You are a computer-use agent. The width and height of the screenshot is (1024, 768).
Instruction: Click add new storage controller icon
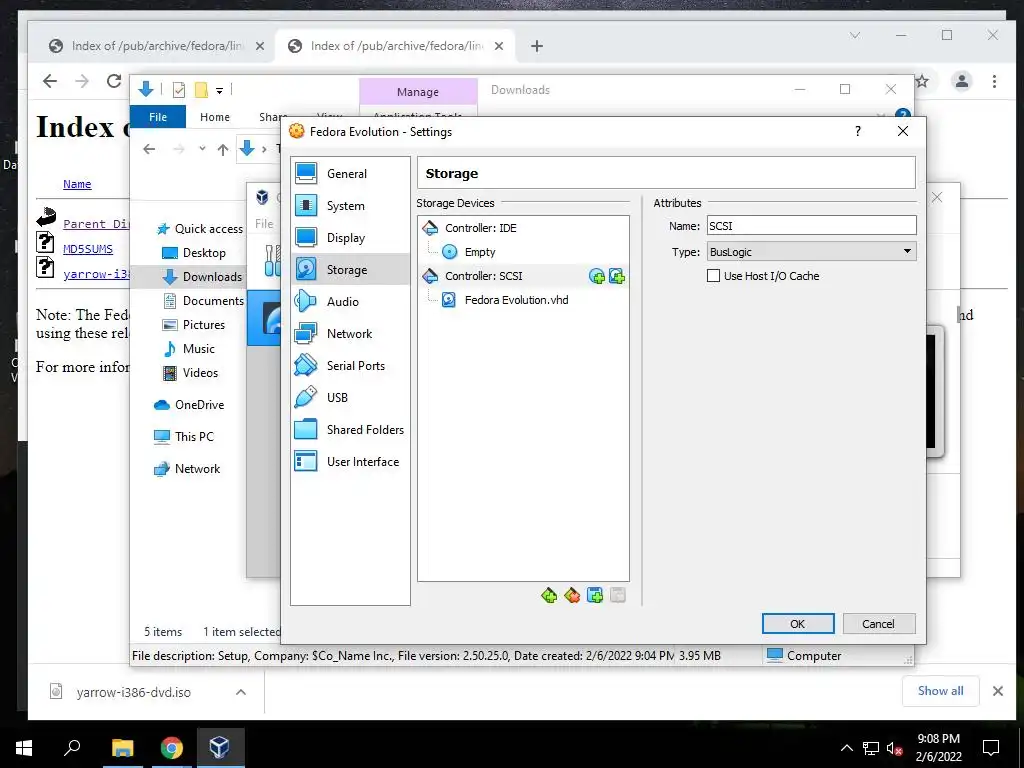click(549, 595)
